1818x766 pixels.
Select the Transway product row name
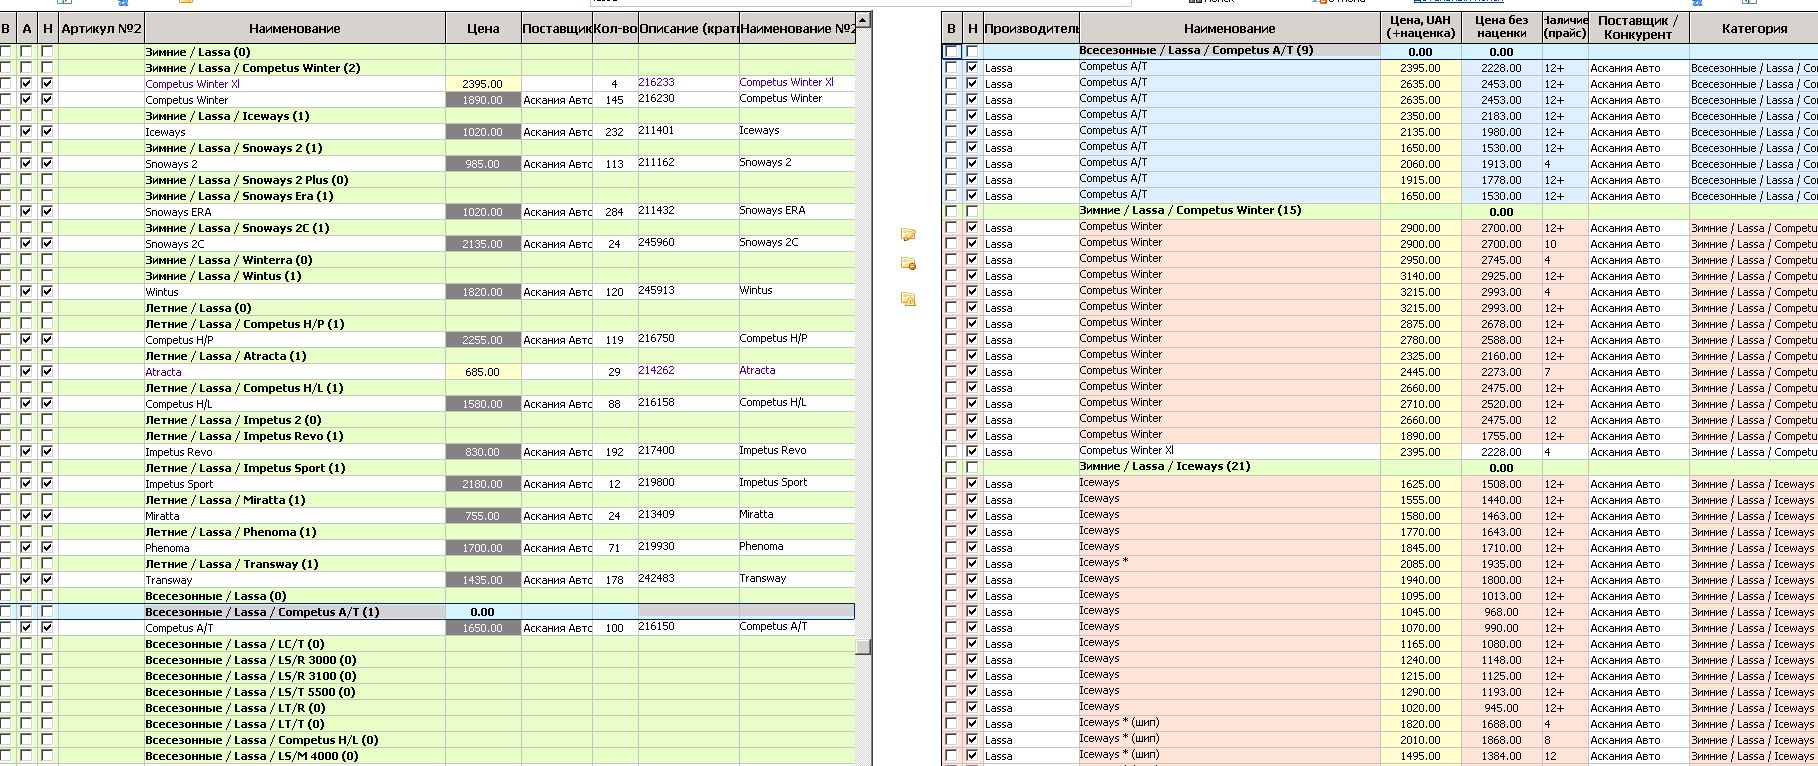[x=168, y=580]
